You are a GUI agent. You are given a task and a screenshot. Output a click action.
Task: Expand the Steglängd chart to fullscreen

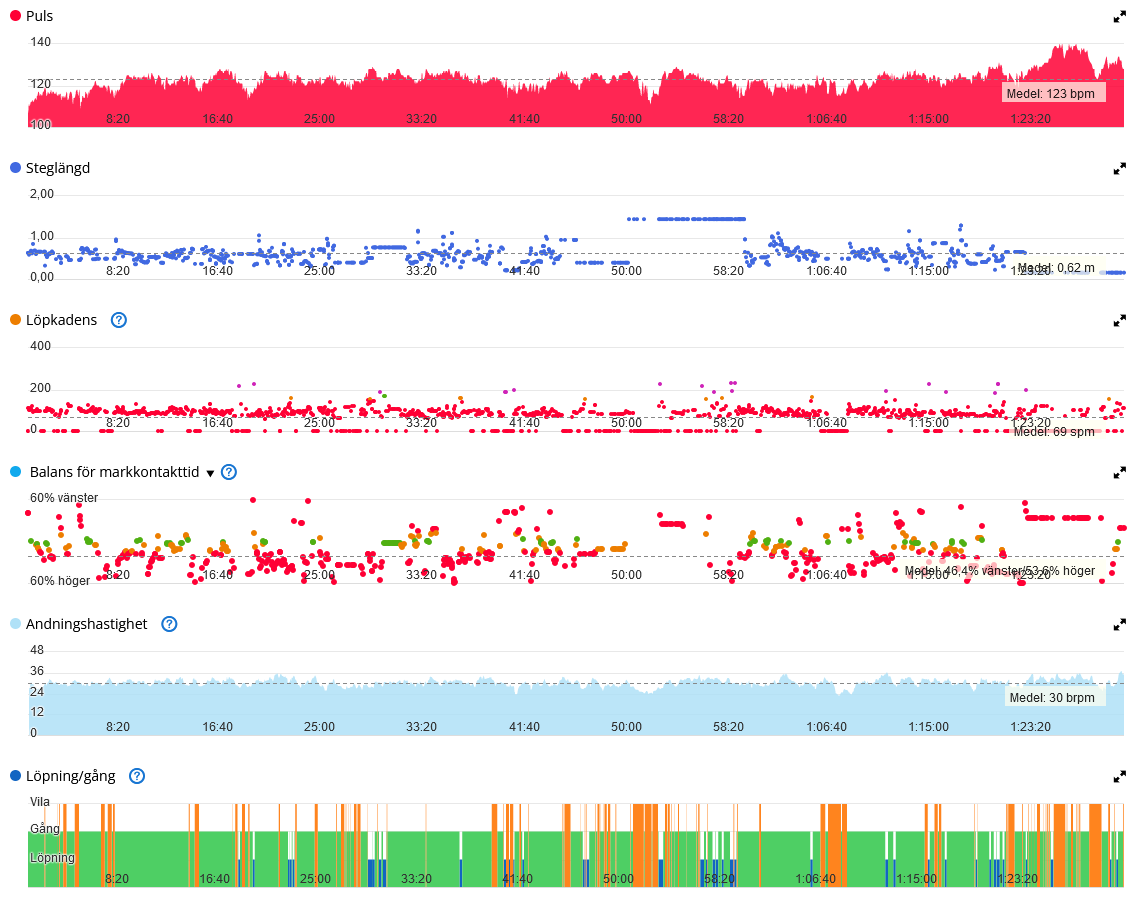(1119, 169)
